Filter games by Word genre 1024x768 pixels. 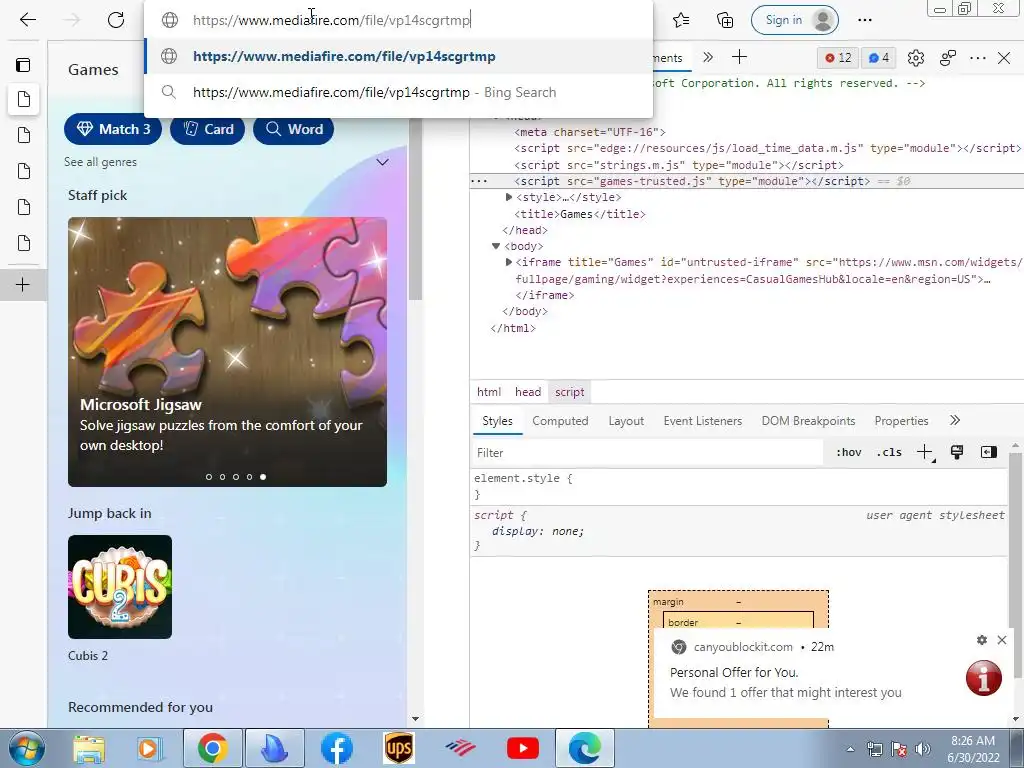[x=294, y=129]
